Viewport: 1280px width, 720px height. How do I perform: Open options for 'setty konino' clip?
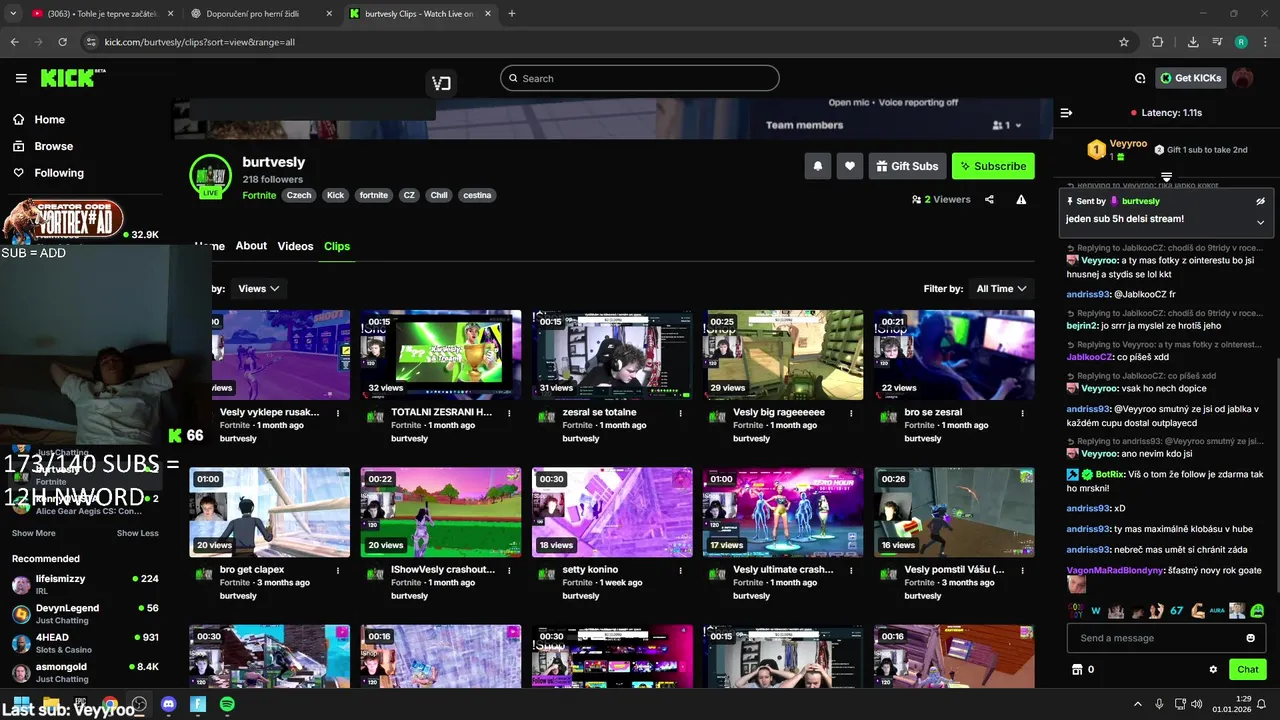point(680,570)
